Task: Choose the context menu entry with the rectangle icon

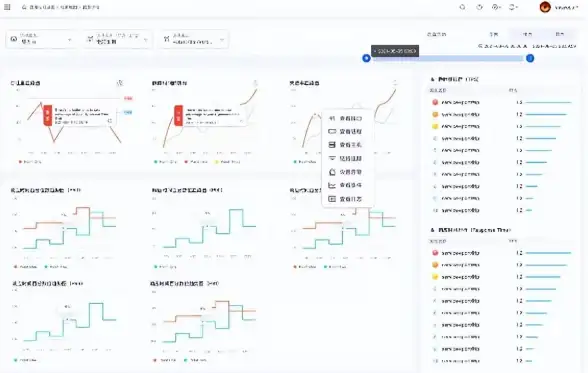Action: tap(348, 131)
